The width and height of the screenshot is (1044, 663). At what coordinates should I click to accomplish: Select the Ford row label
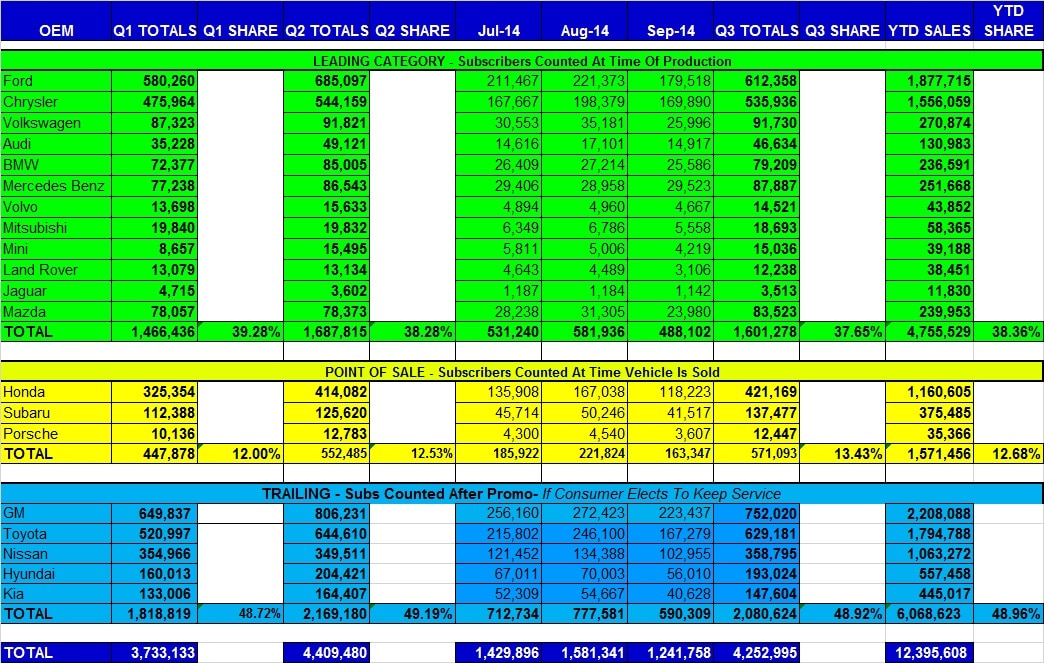click(x=56, y=81)
